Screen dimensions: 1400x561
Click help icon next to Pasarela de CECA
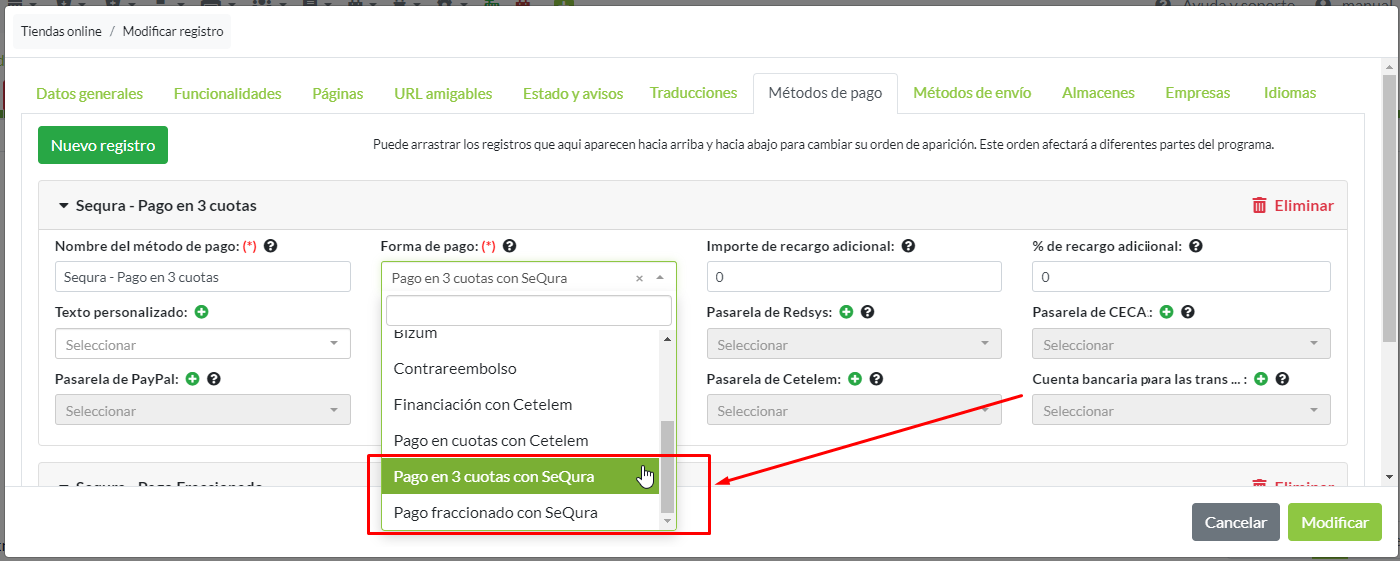coord(1187,312)
